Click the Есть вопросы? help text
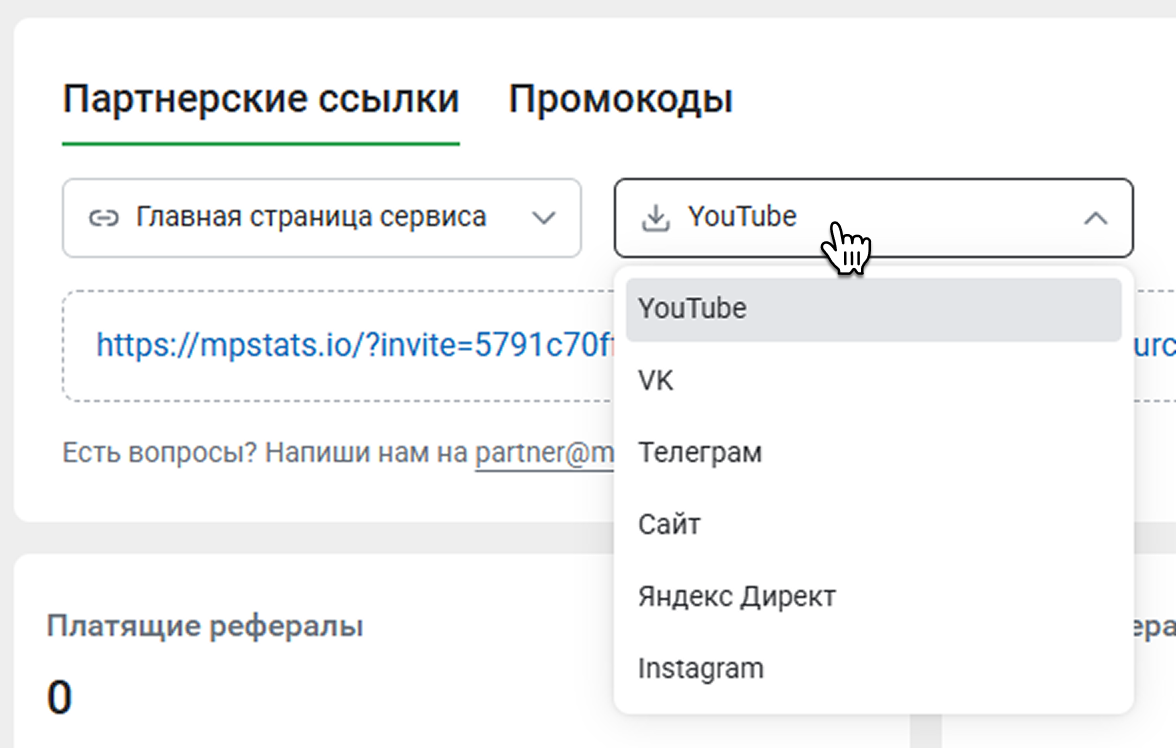The height and width of the screenshot is (748, 1176). 160,454
